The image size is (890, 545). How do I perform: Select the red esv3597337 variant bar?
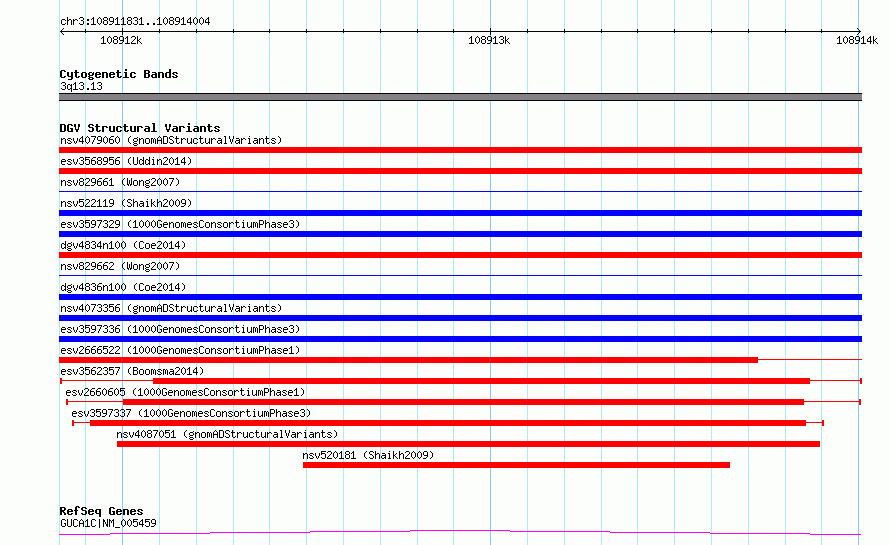coord(448,423)
